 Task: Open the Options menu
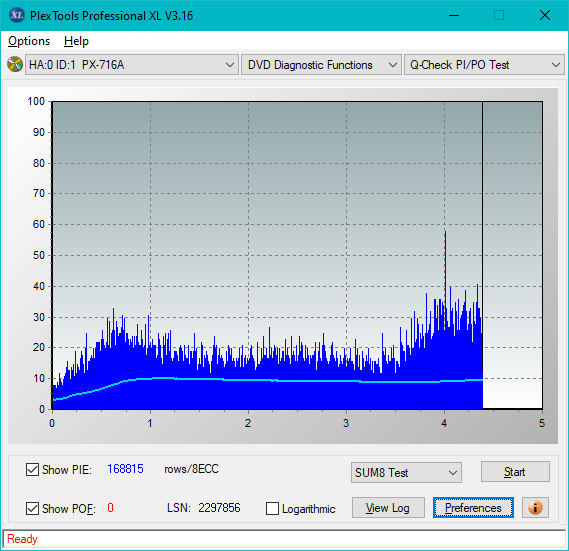(x=29, y=41)
